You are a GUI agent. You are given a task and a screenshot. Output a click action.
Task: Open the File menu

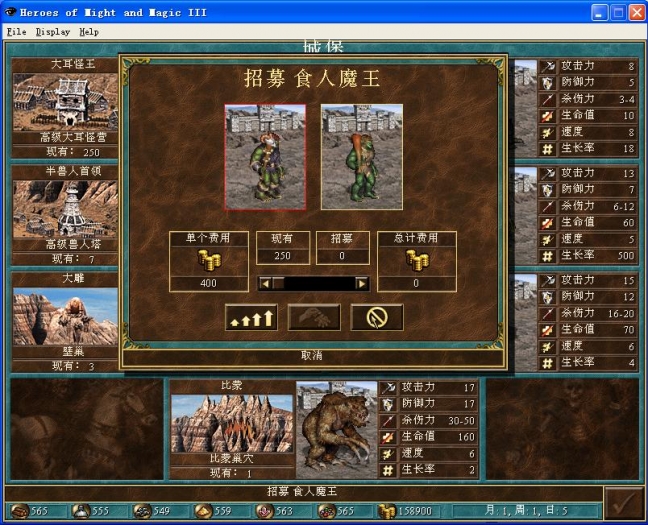click(x=17, y=32)
